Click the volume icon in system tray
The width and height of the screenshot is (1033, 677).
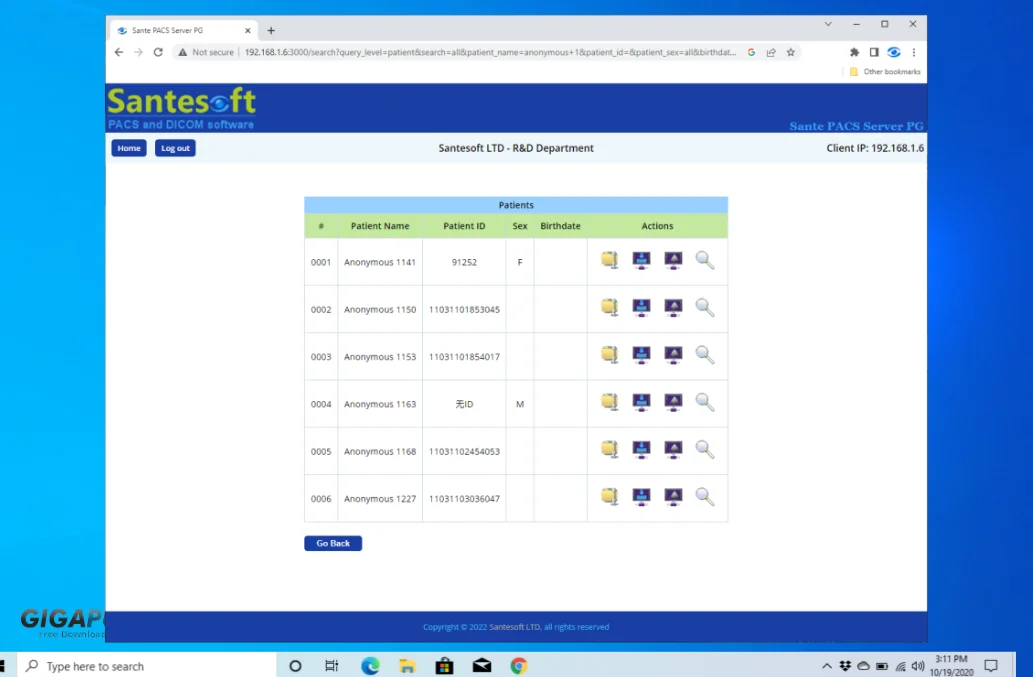pos(918,666)
